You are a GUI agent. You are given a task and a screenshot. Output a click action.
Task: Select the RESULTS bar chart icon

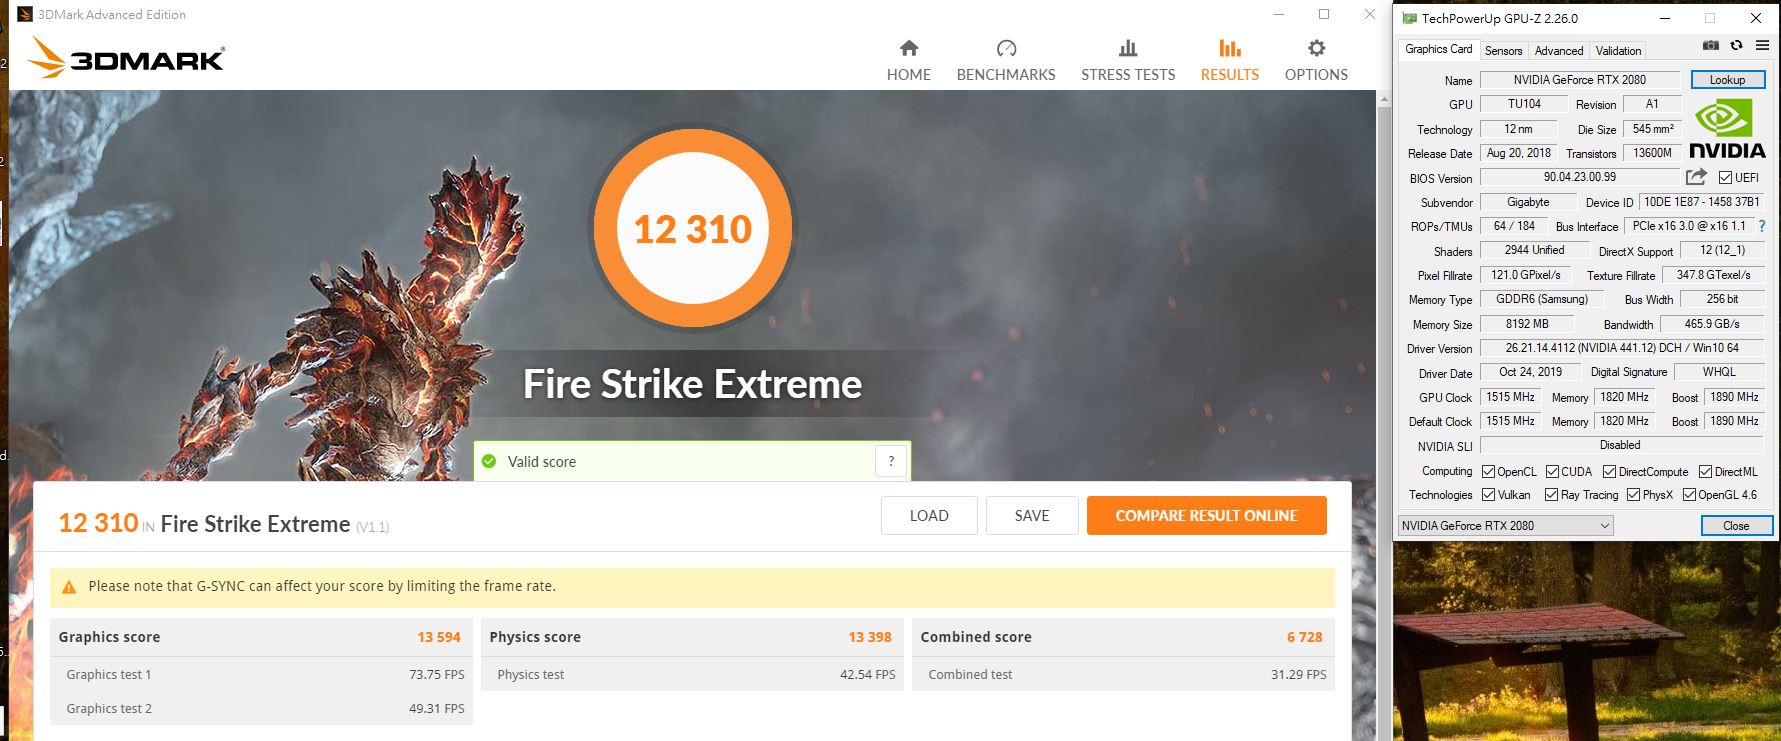click(1229, 48)
